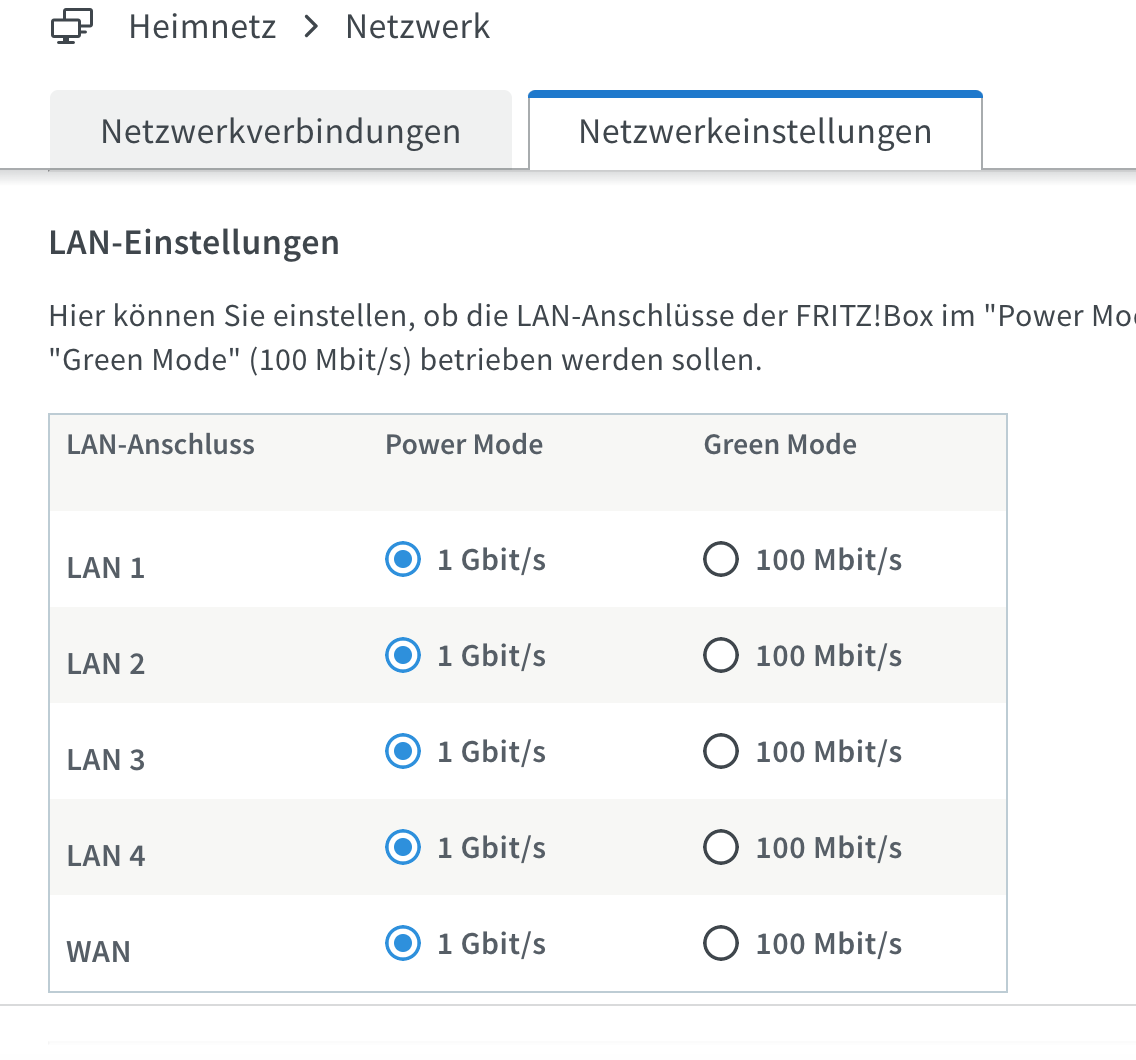The image size is (1136, 1060).
Task: Click the Heimnetz network computers icon
Action: (71, 26)
